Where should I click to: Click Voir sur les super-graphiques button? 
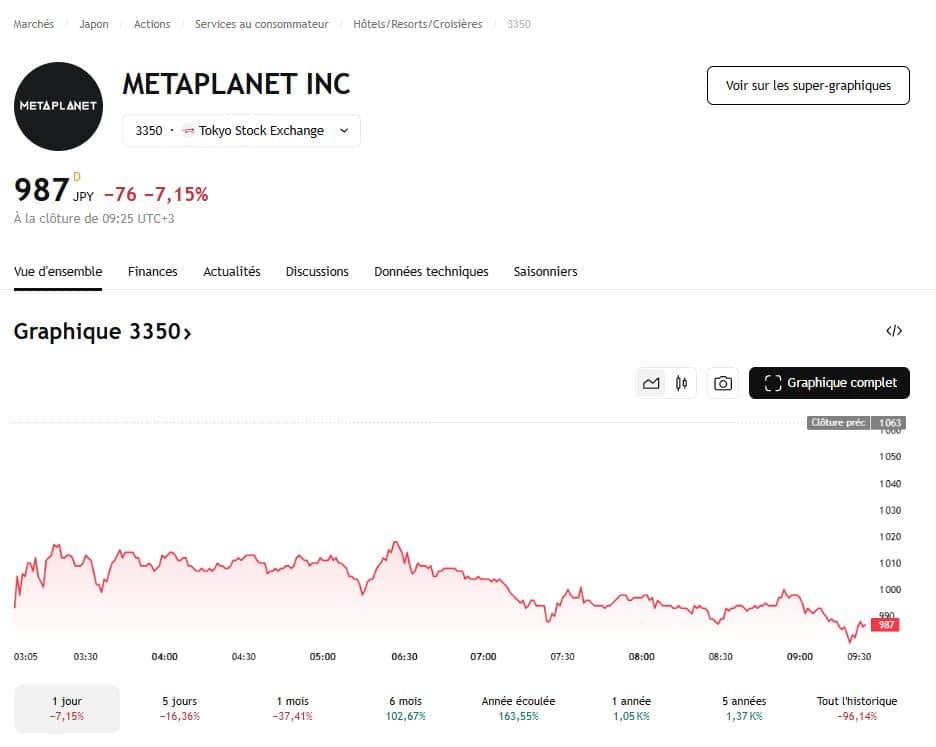pyautogui.click(x=808, y=86)
